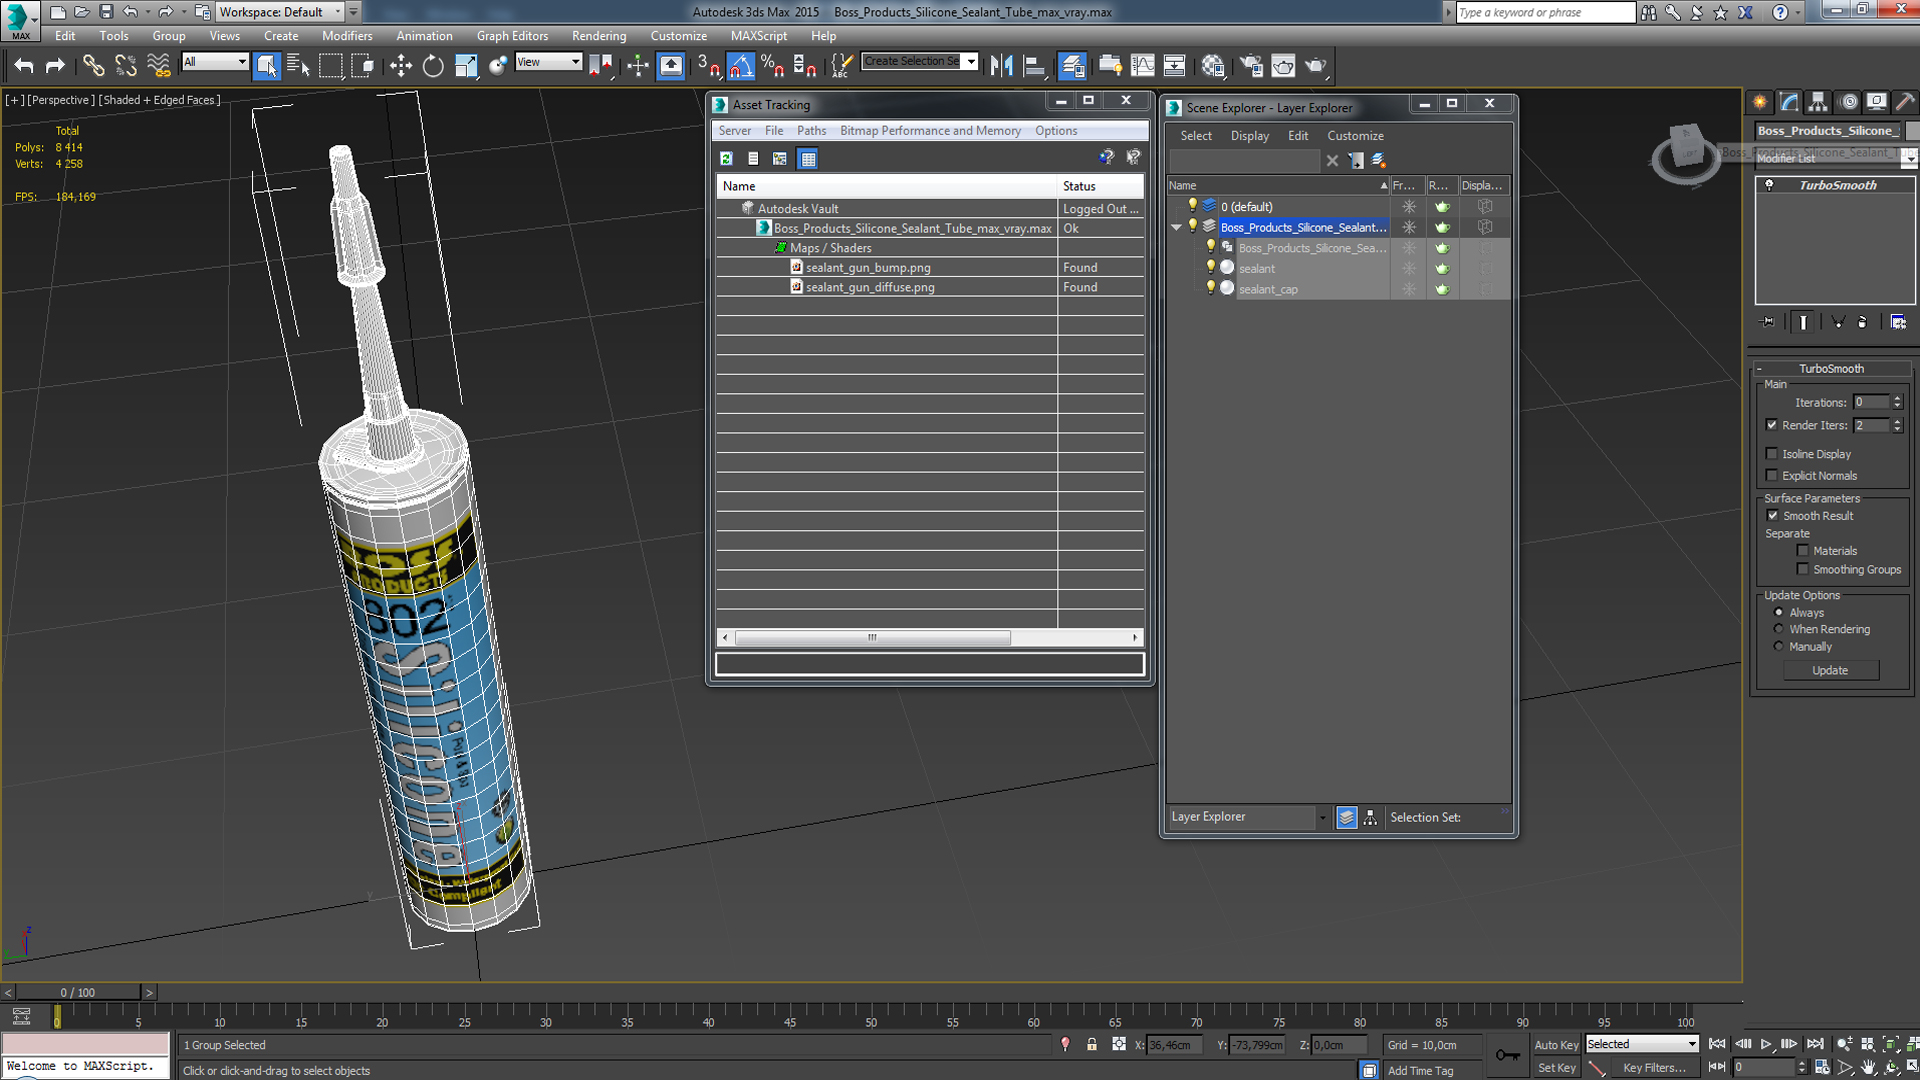Click Asset Tracking horizontal scrollbar thumb
Viewport: 1920px width, 1080px height.
click(872, 637)
